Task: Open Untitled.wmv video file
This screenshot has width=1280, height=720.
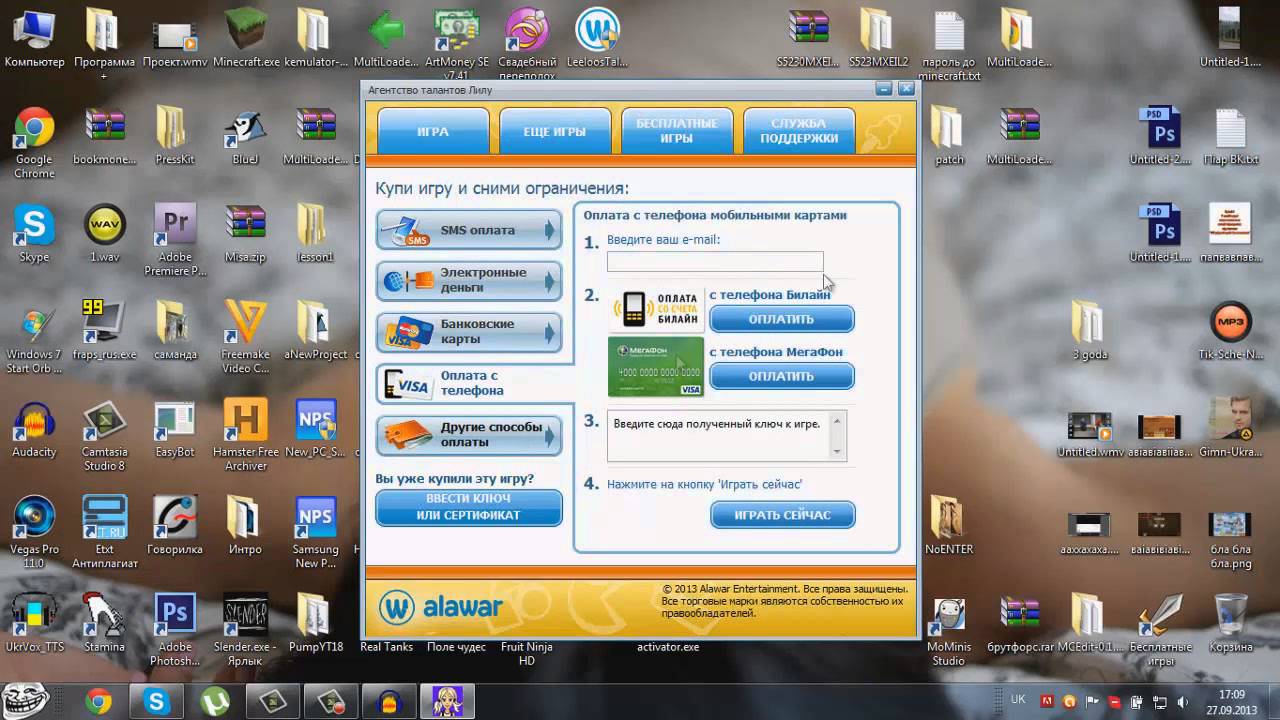Action: pyautogui.click(x=1090, y=435)
